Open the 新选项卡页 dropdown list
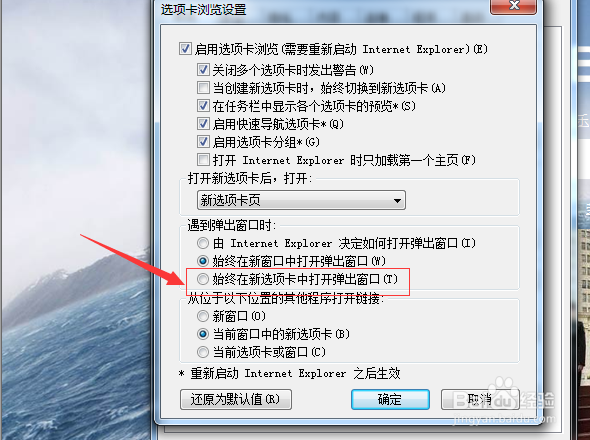 301,200
